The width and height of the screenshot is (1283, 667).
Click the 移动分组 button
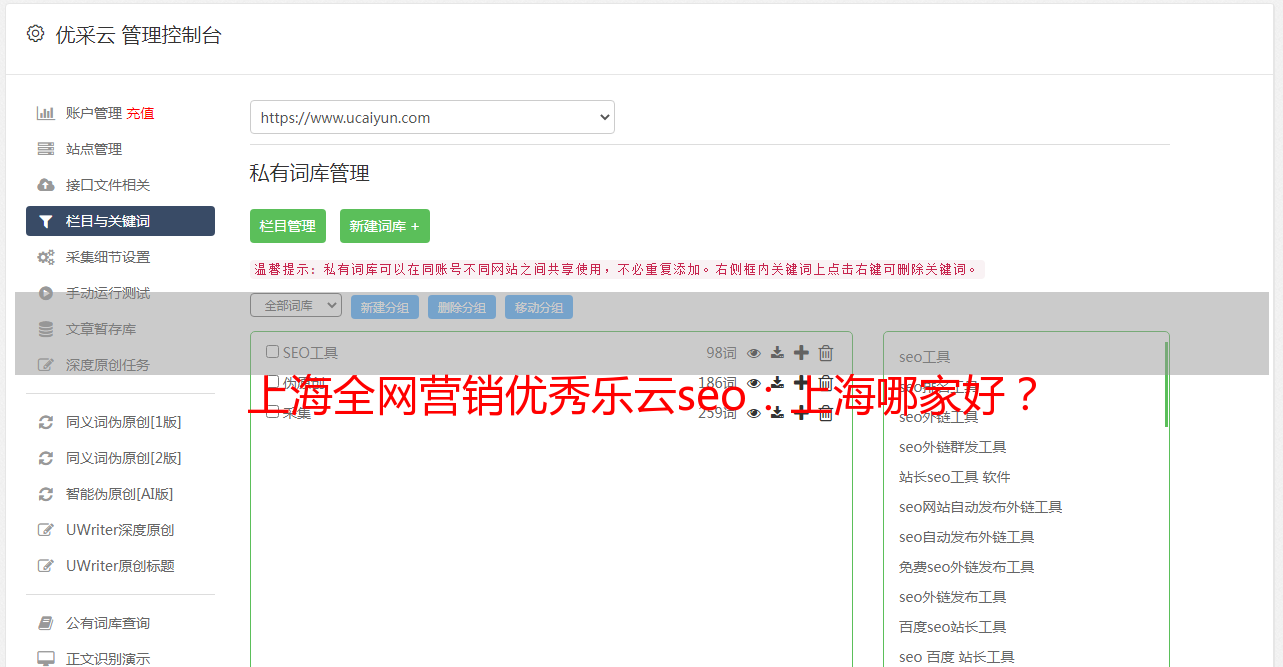pyautogui.click(x=539, y=307)
